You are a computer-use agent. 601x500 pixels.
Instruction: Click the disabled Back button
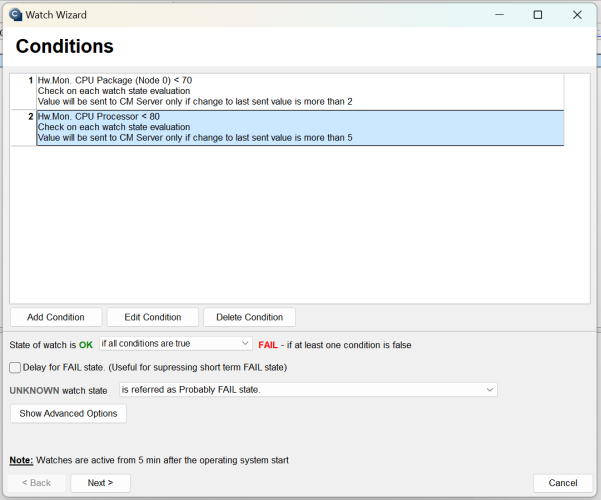36,483
